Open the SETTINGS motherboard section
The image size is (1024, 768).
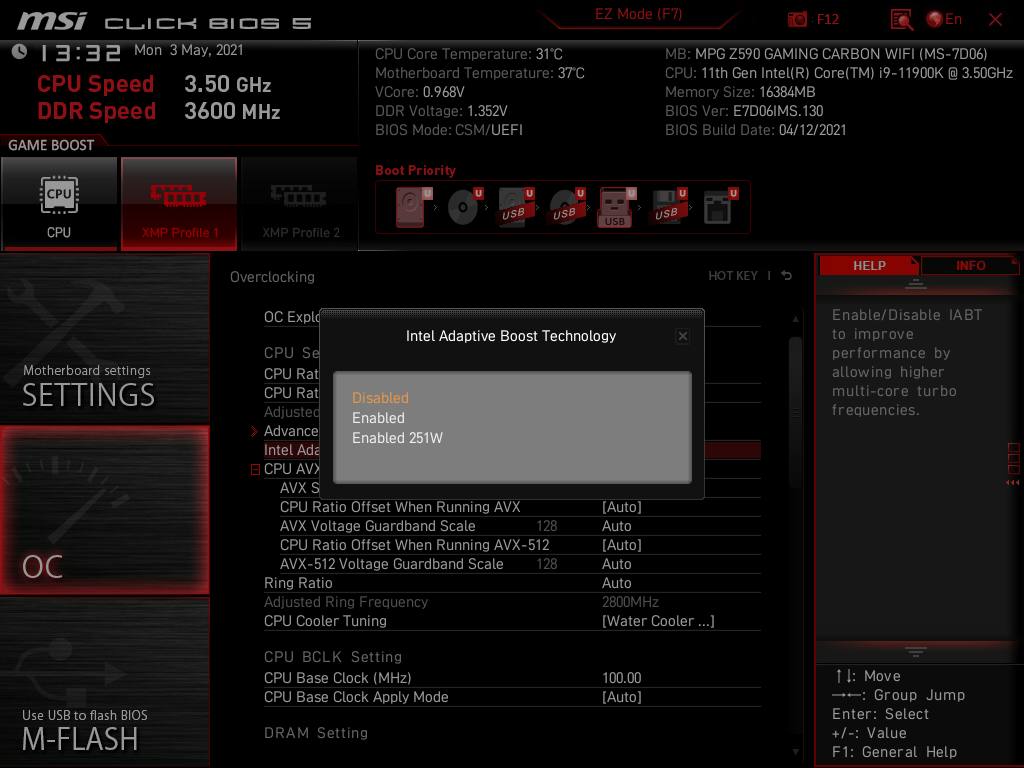104,338
